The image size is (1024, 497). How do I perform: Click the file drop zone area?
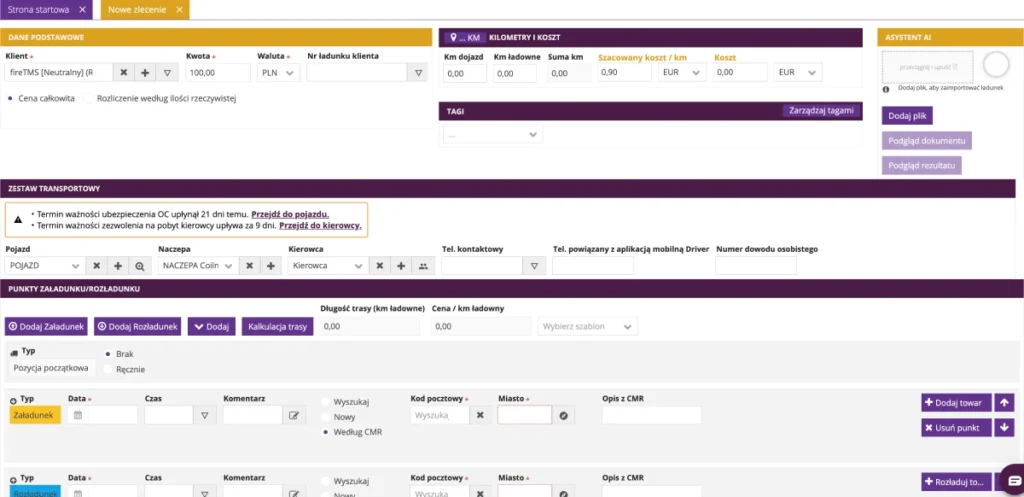click(927, 67)
